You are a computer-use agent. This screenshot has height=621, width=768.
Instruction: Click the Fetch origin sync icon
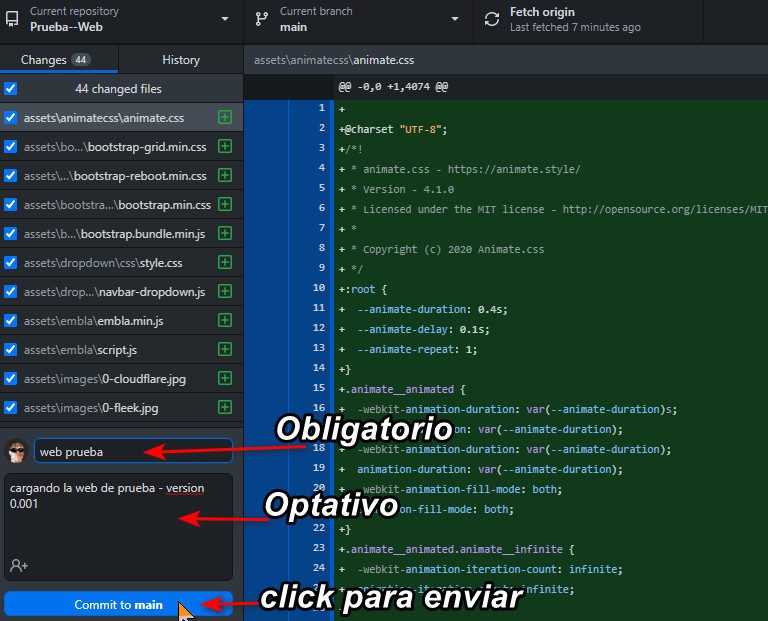[x=492, y=19]
